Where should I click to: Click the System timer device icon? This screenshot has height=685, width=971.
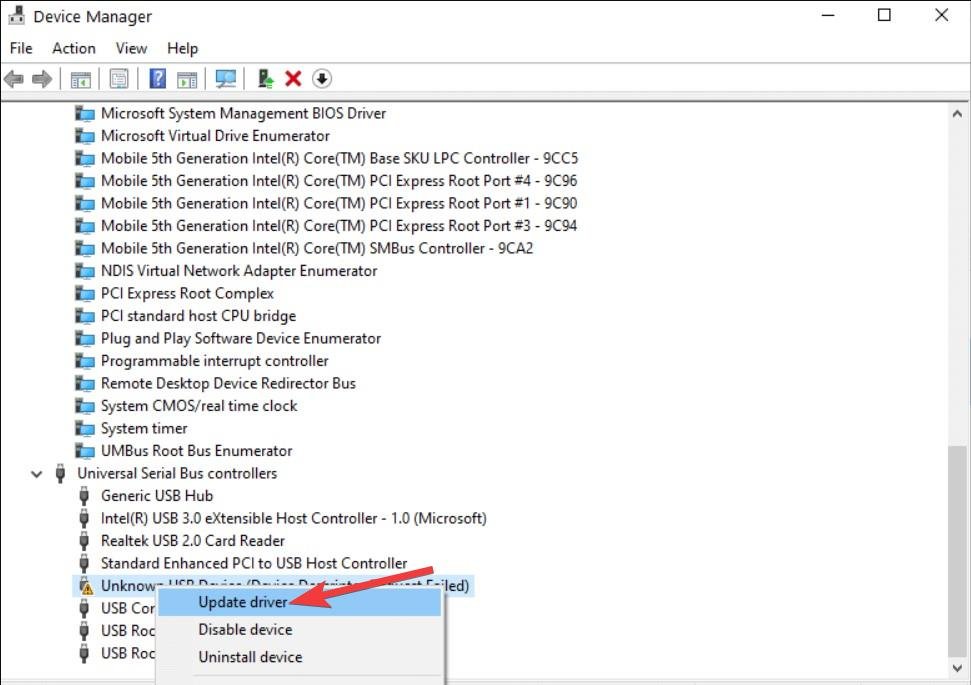(84, 428)
